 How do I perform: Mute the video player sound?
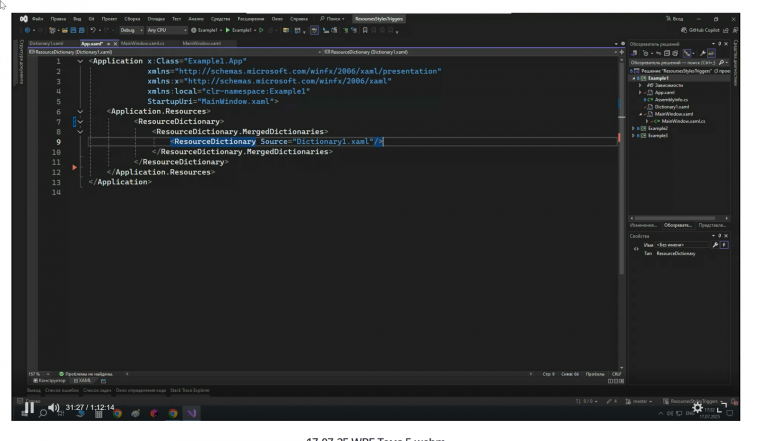(54, 408)
